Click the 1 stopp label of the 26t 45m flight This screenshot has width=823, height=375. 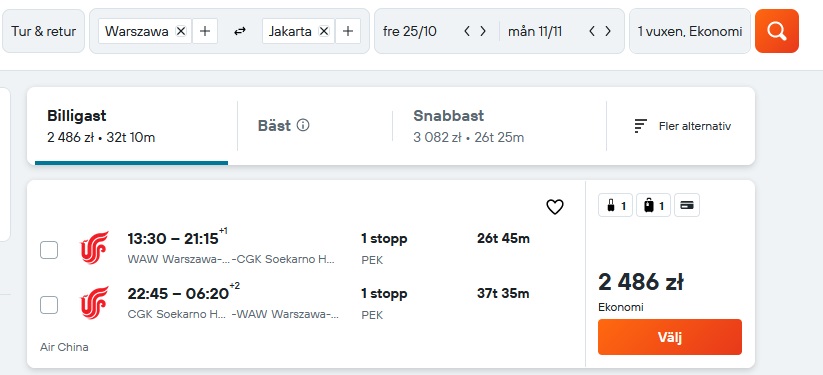(x=384, y=238)
